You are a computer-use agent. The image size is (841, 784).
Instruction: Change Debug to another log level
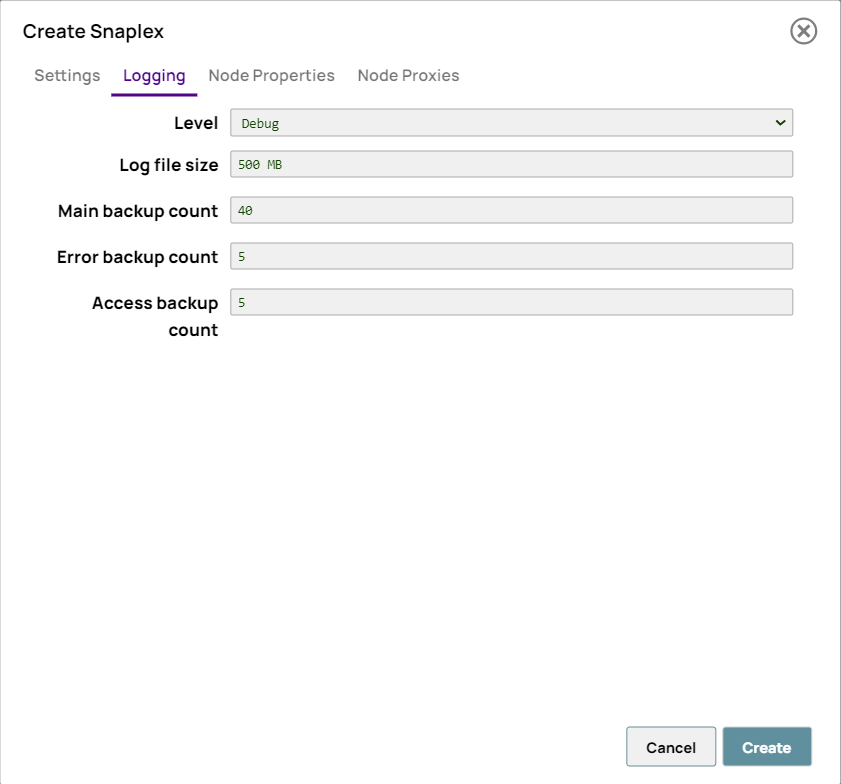click(512, 123)
